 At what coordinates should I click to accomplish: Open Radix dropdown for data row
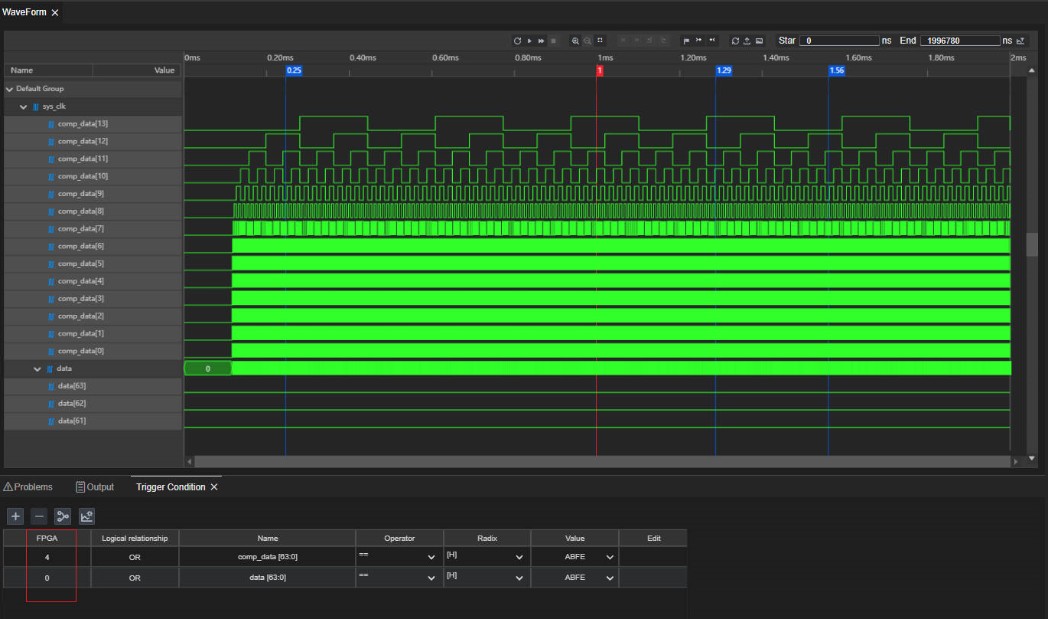pos(519,578)
